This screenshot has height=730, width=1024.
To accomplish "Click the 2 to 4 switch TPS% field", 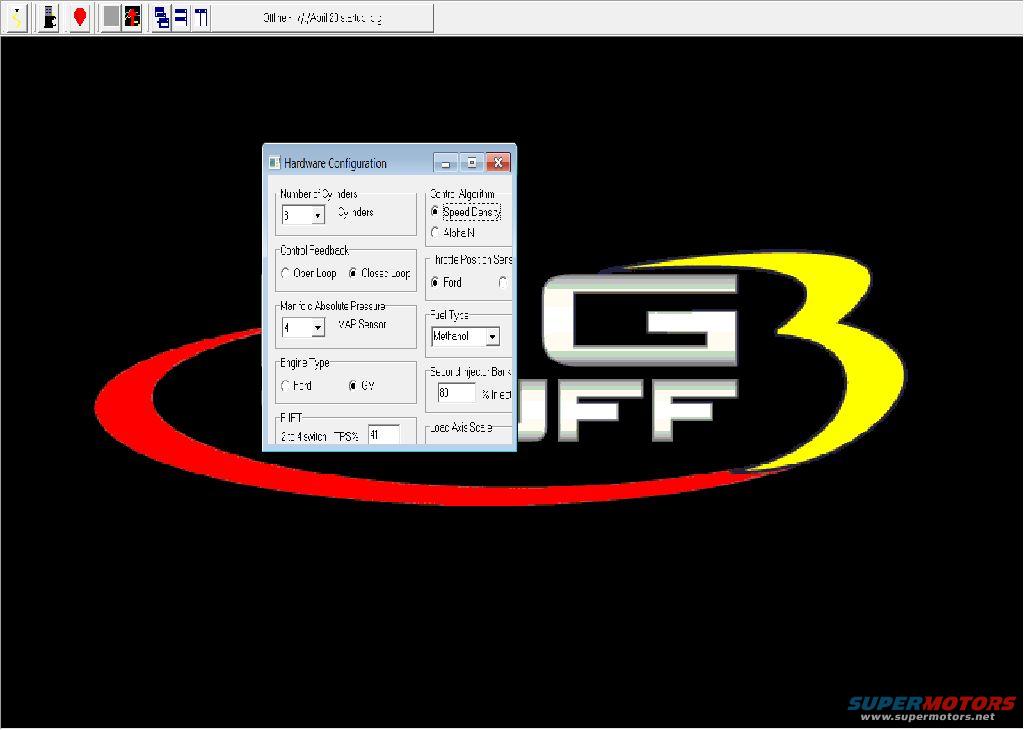I will tap(383, 435).
